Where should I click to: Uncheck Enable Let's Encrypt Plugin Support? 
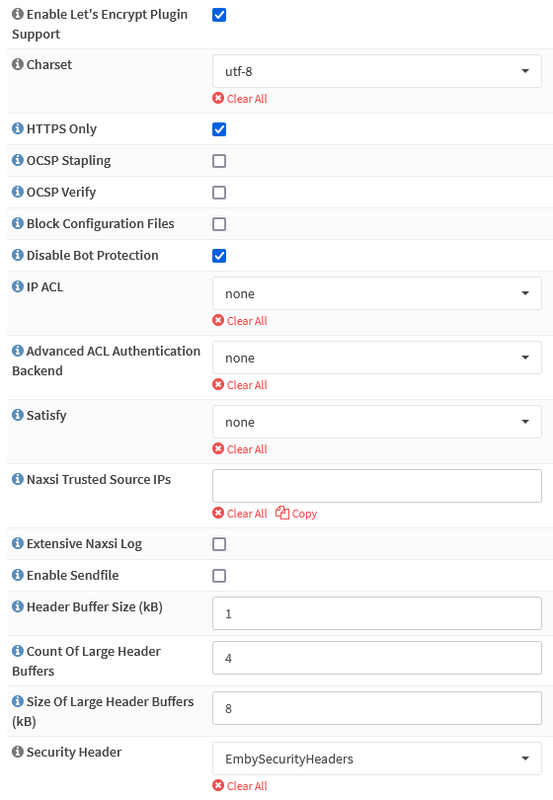(219, 15)
